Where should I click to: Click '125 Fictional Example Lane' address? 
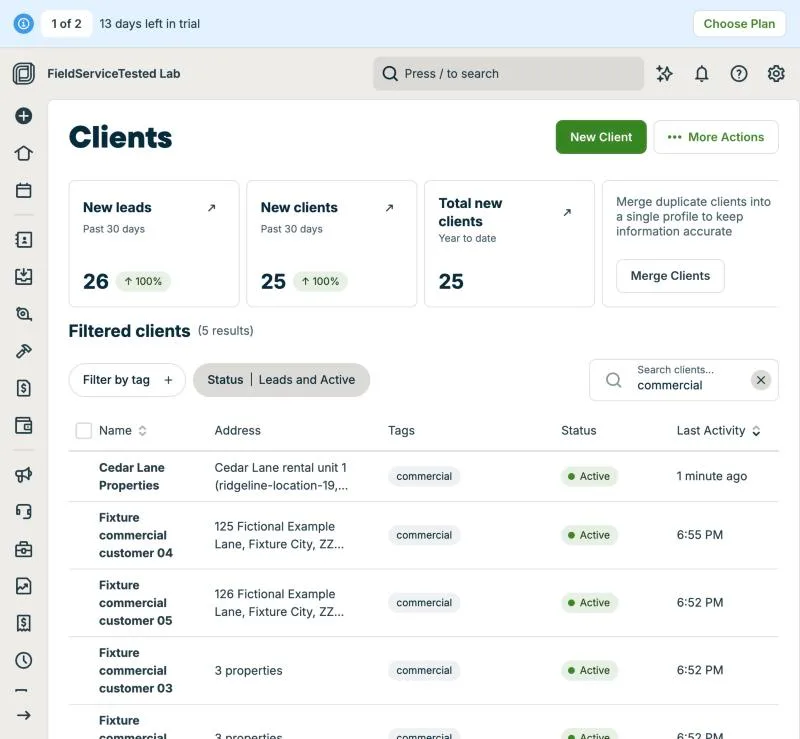279,535
